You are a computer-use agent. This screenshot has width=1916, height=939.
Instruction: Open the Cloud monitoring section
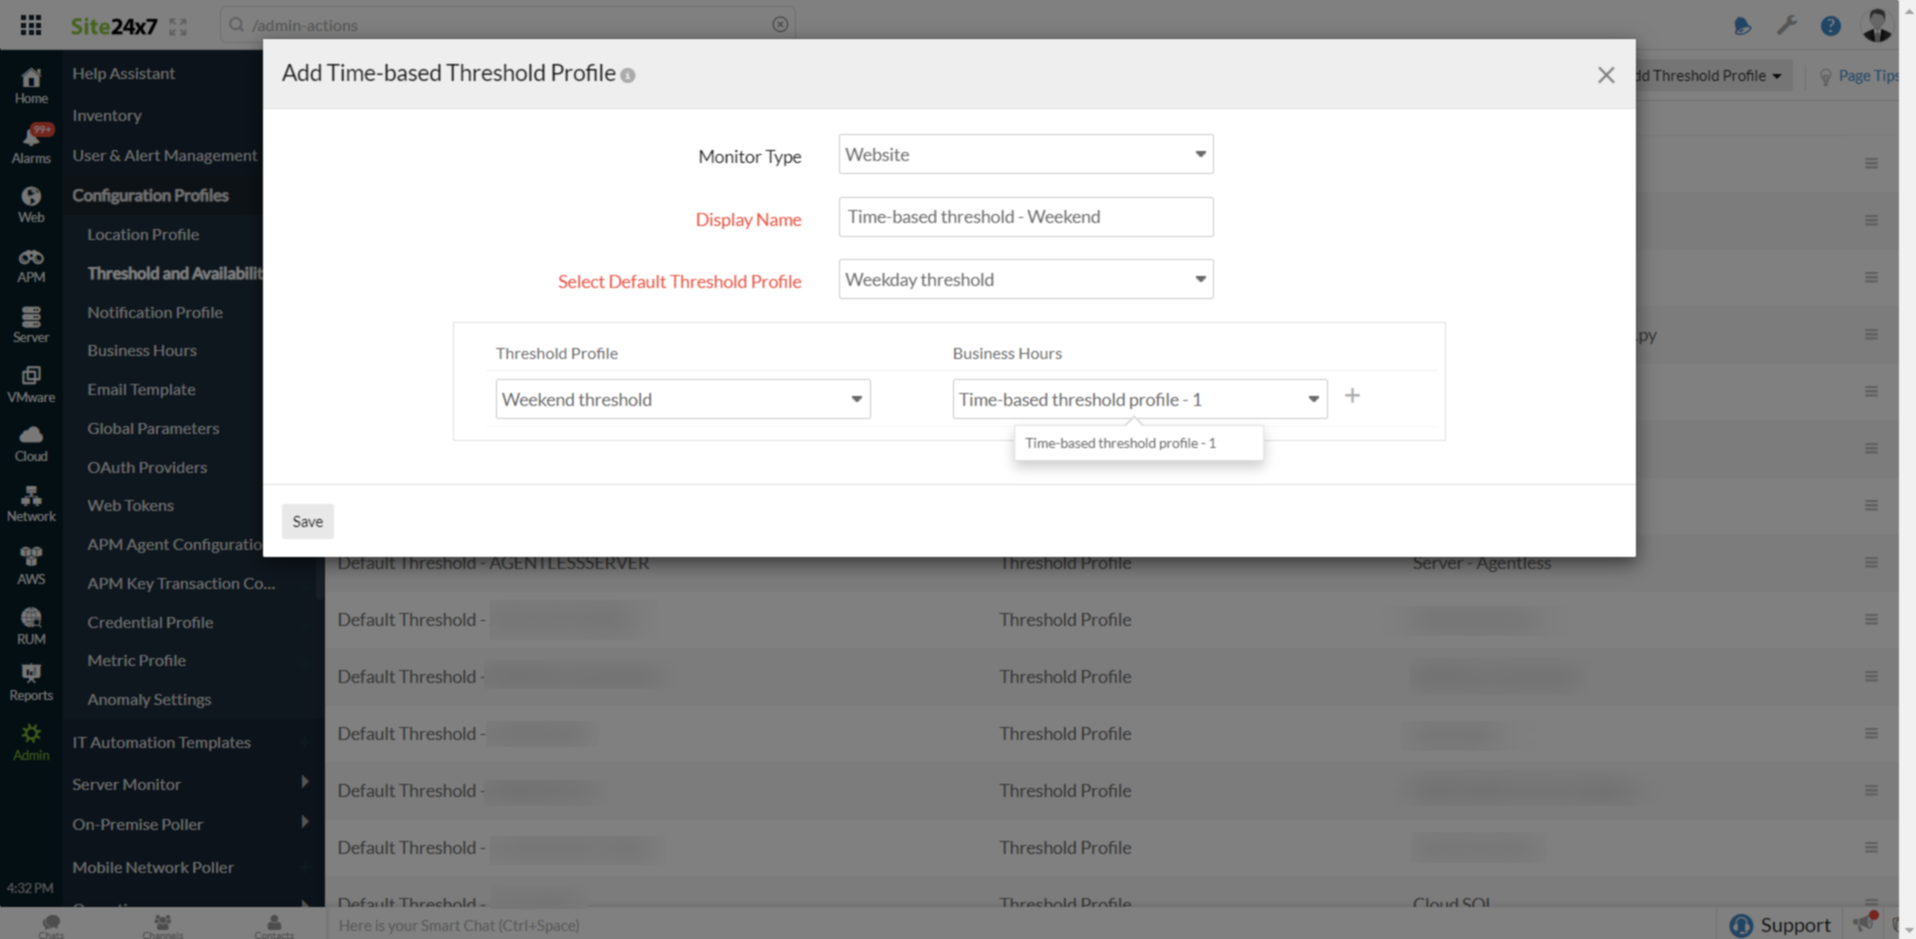tap(31, 440)
